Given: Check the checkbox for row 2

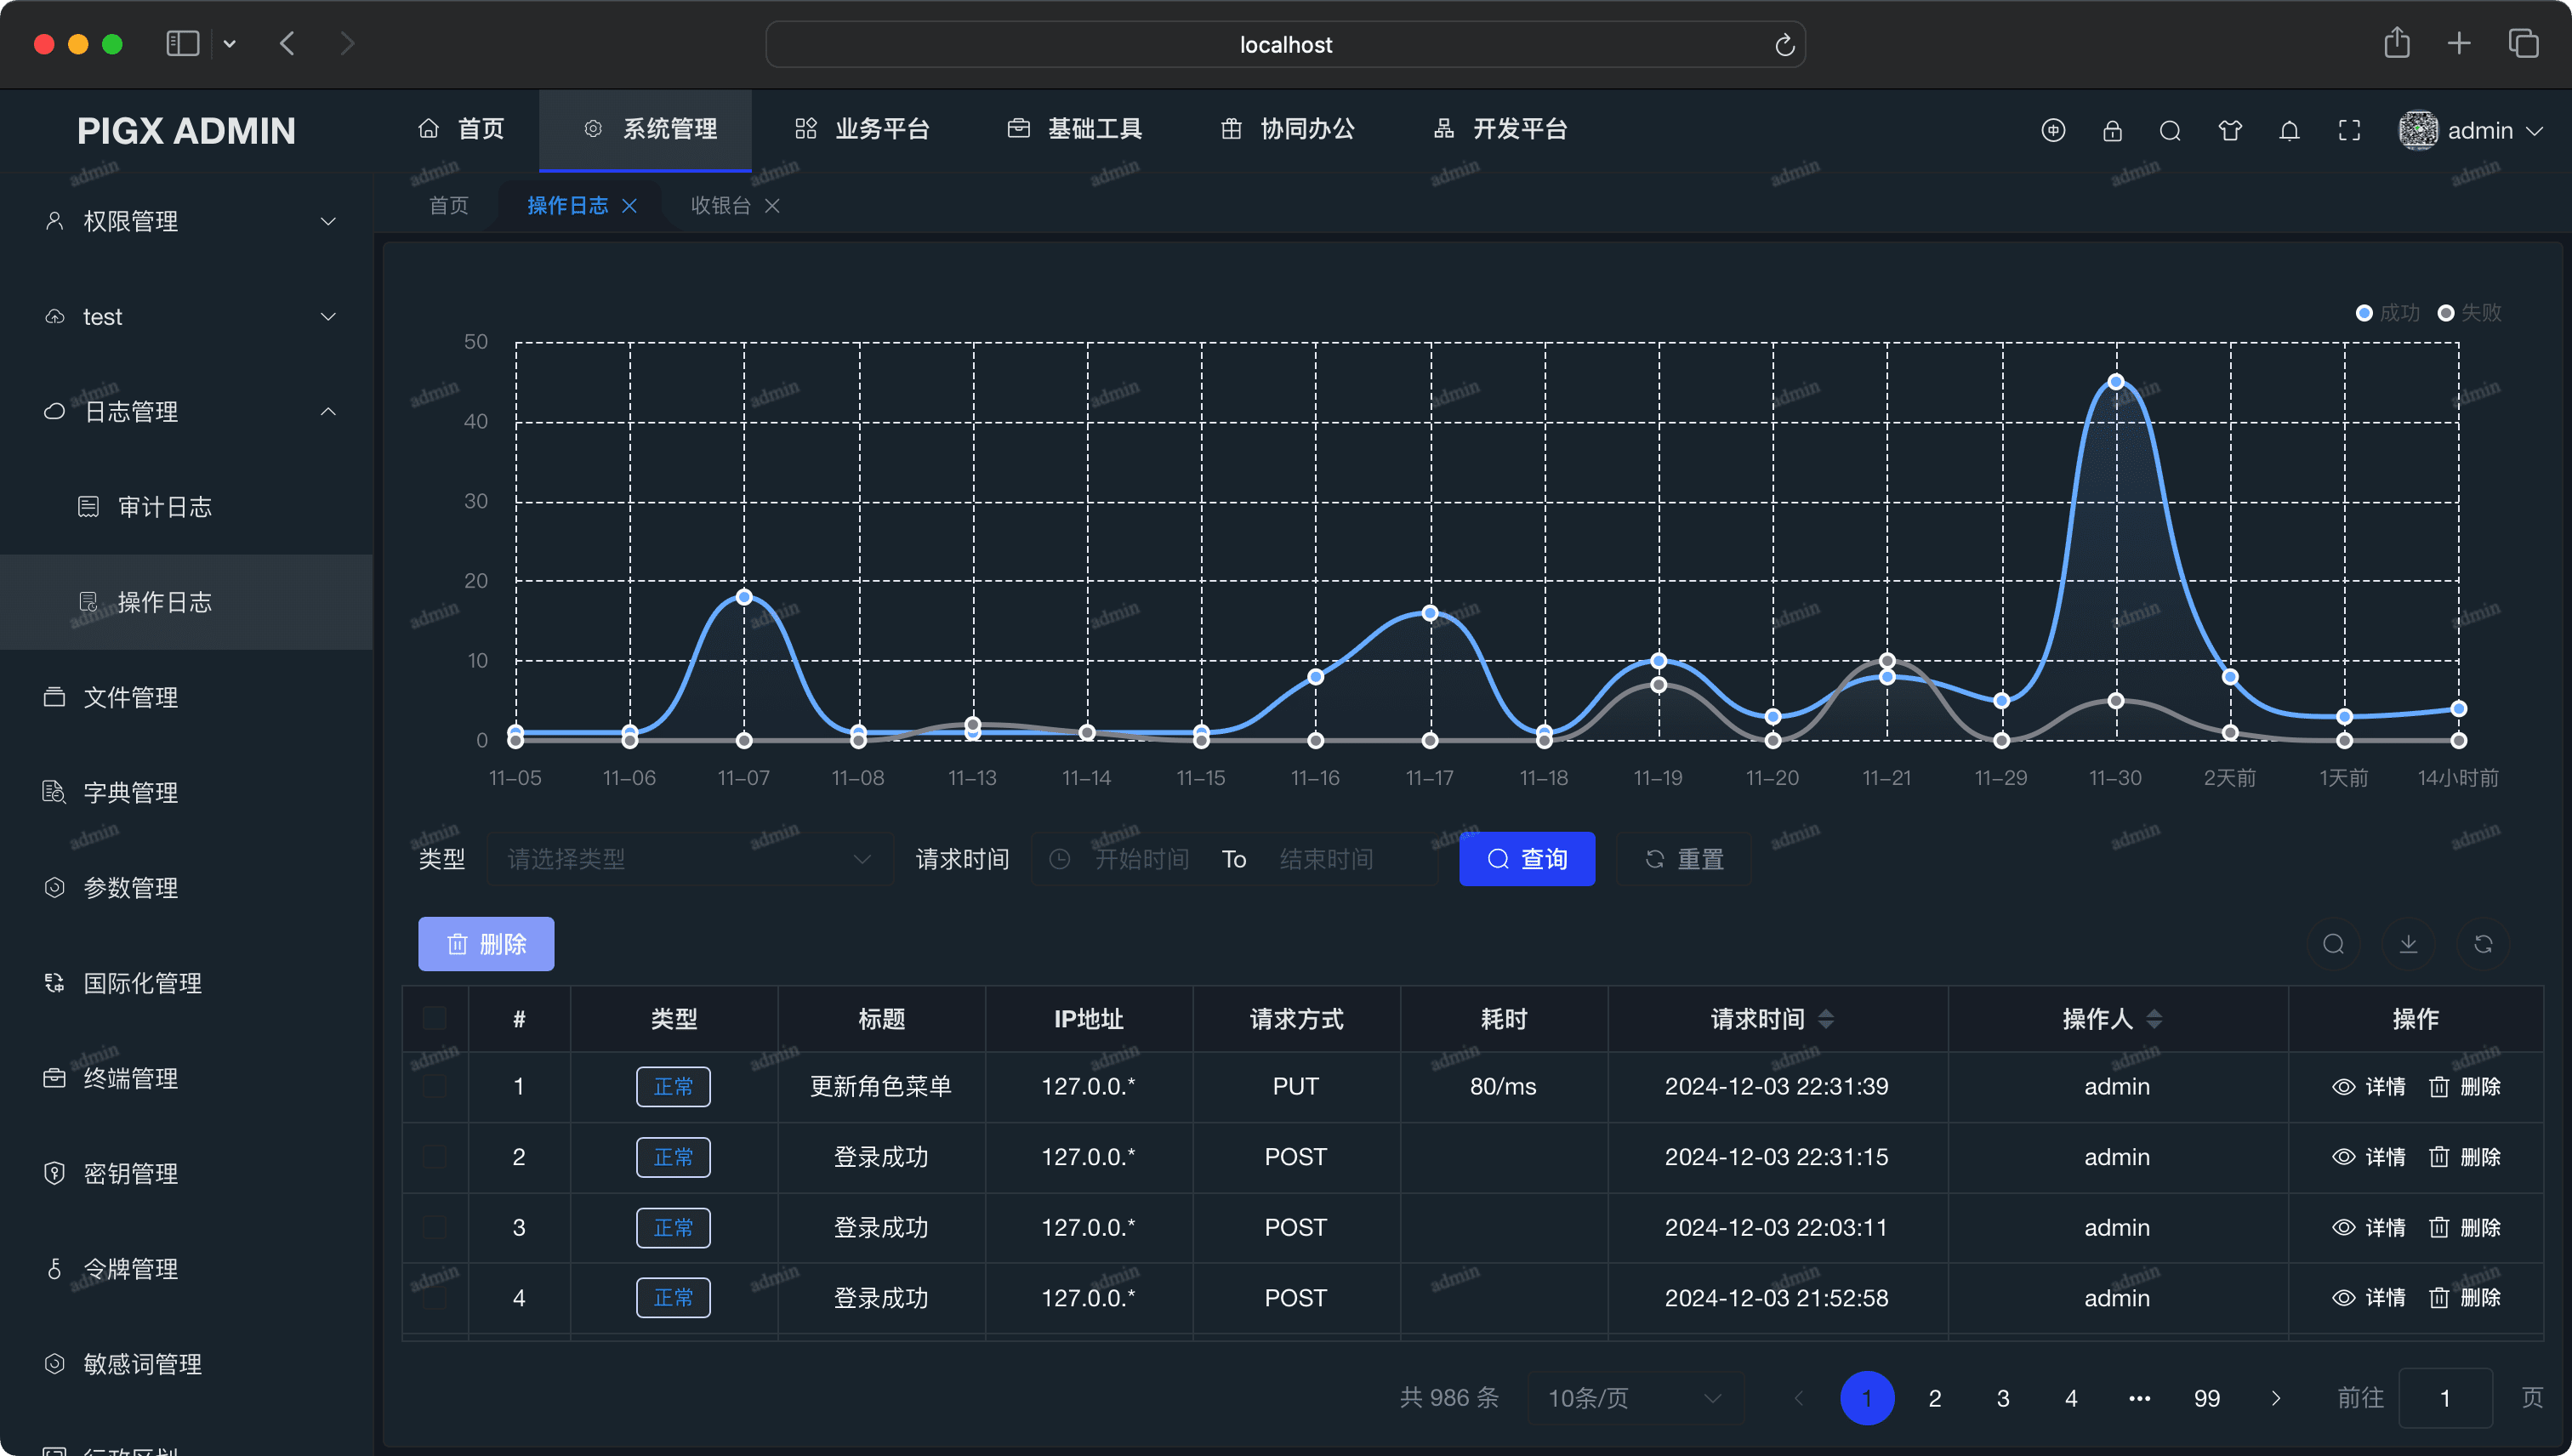Looking at the screenshot, I should pos(434,1157).
